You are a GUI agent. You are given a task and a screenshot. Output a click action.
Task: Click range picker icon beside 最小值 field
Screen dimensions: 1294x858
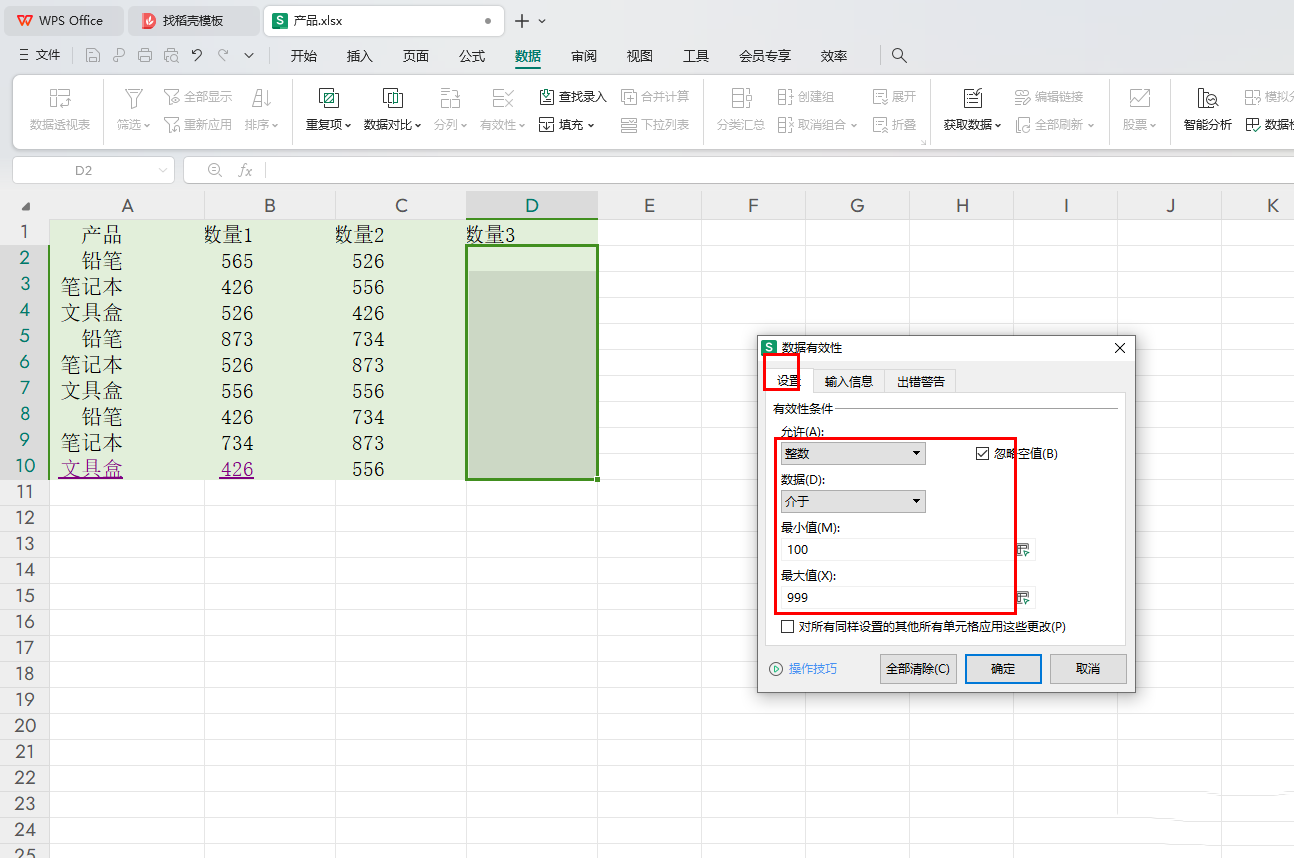coord(1024,549)
